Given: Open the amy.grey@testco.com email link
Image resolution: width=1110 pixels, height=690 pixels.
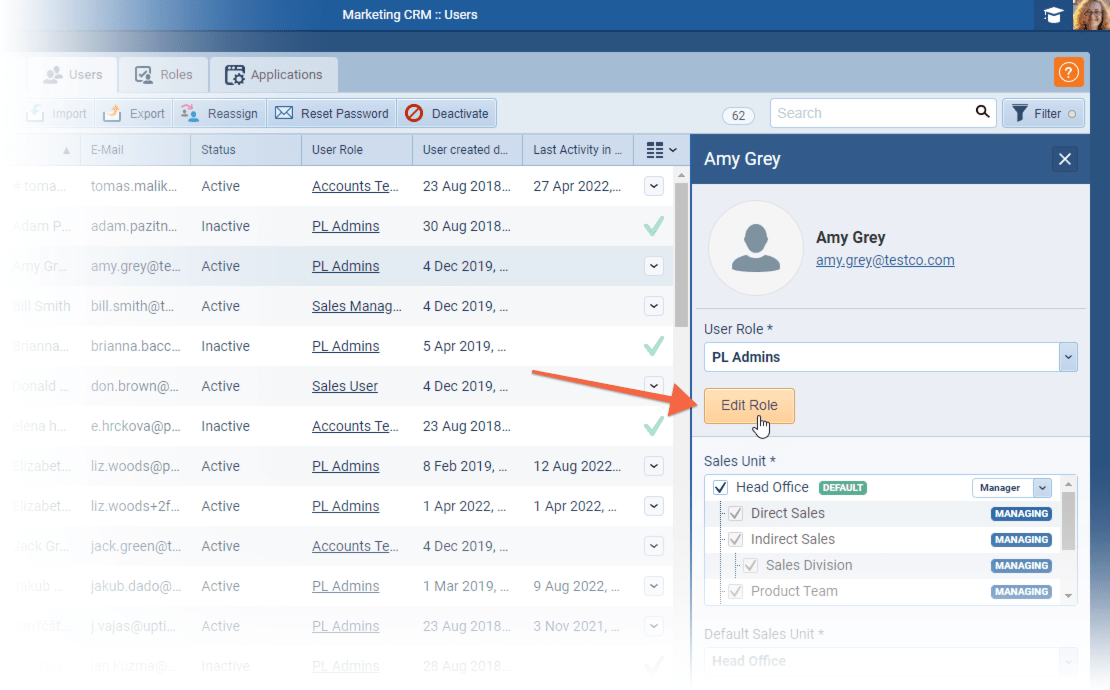Looking at the screenshot, I should coord(885,260).
